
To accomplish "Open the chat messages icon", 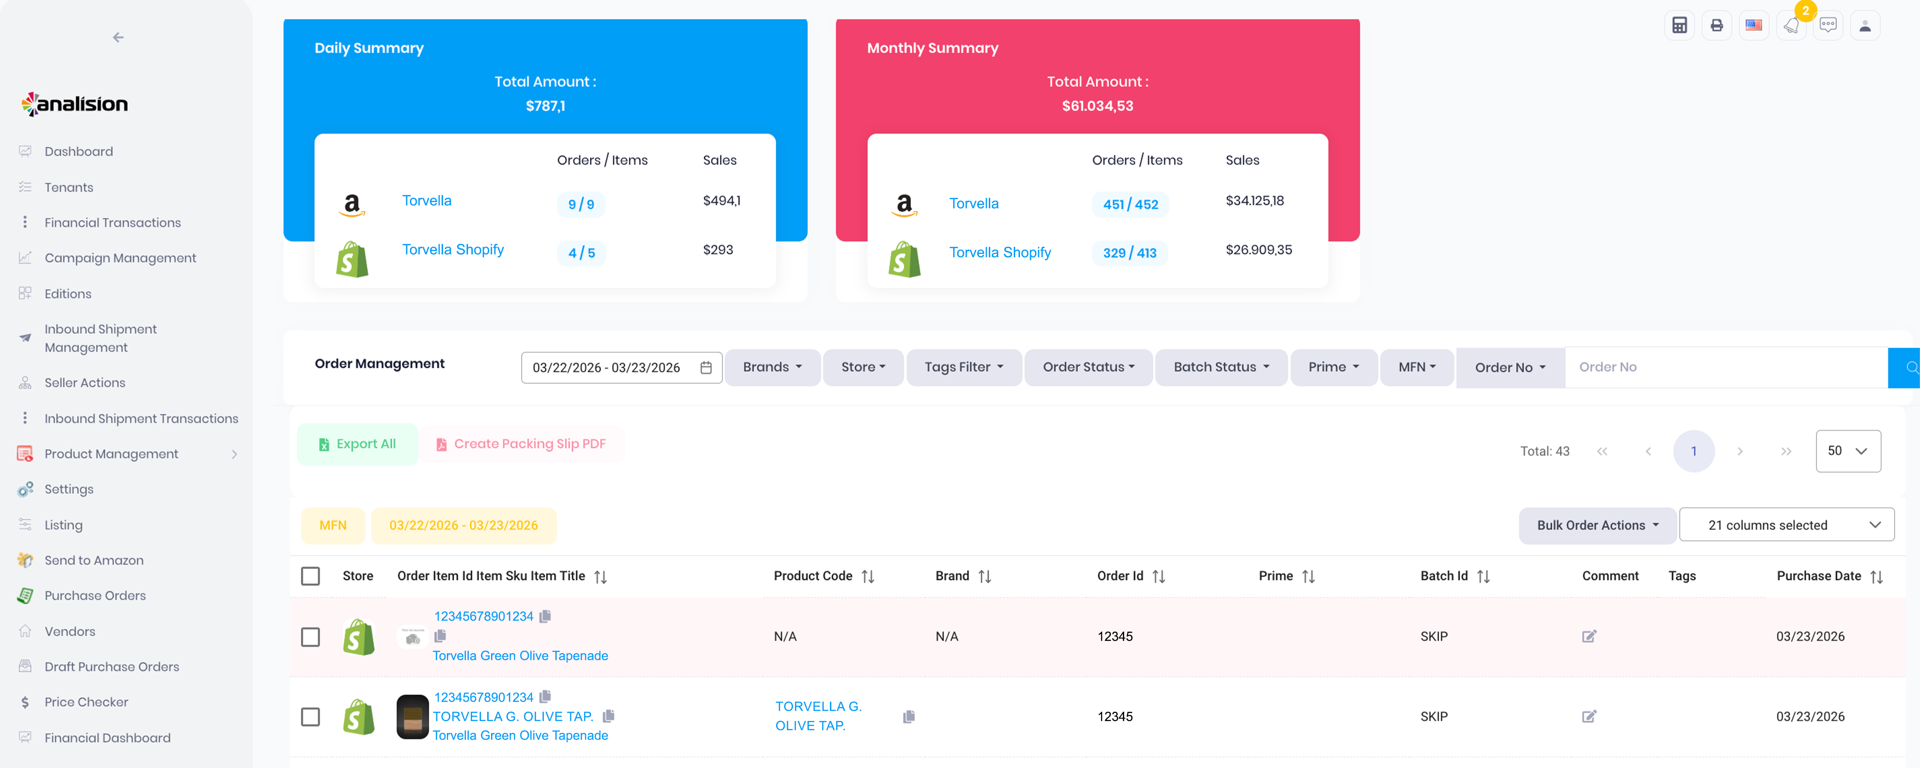I will point(1828,26).
